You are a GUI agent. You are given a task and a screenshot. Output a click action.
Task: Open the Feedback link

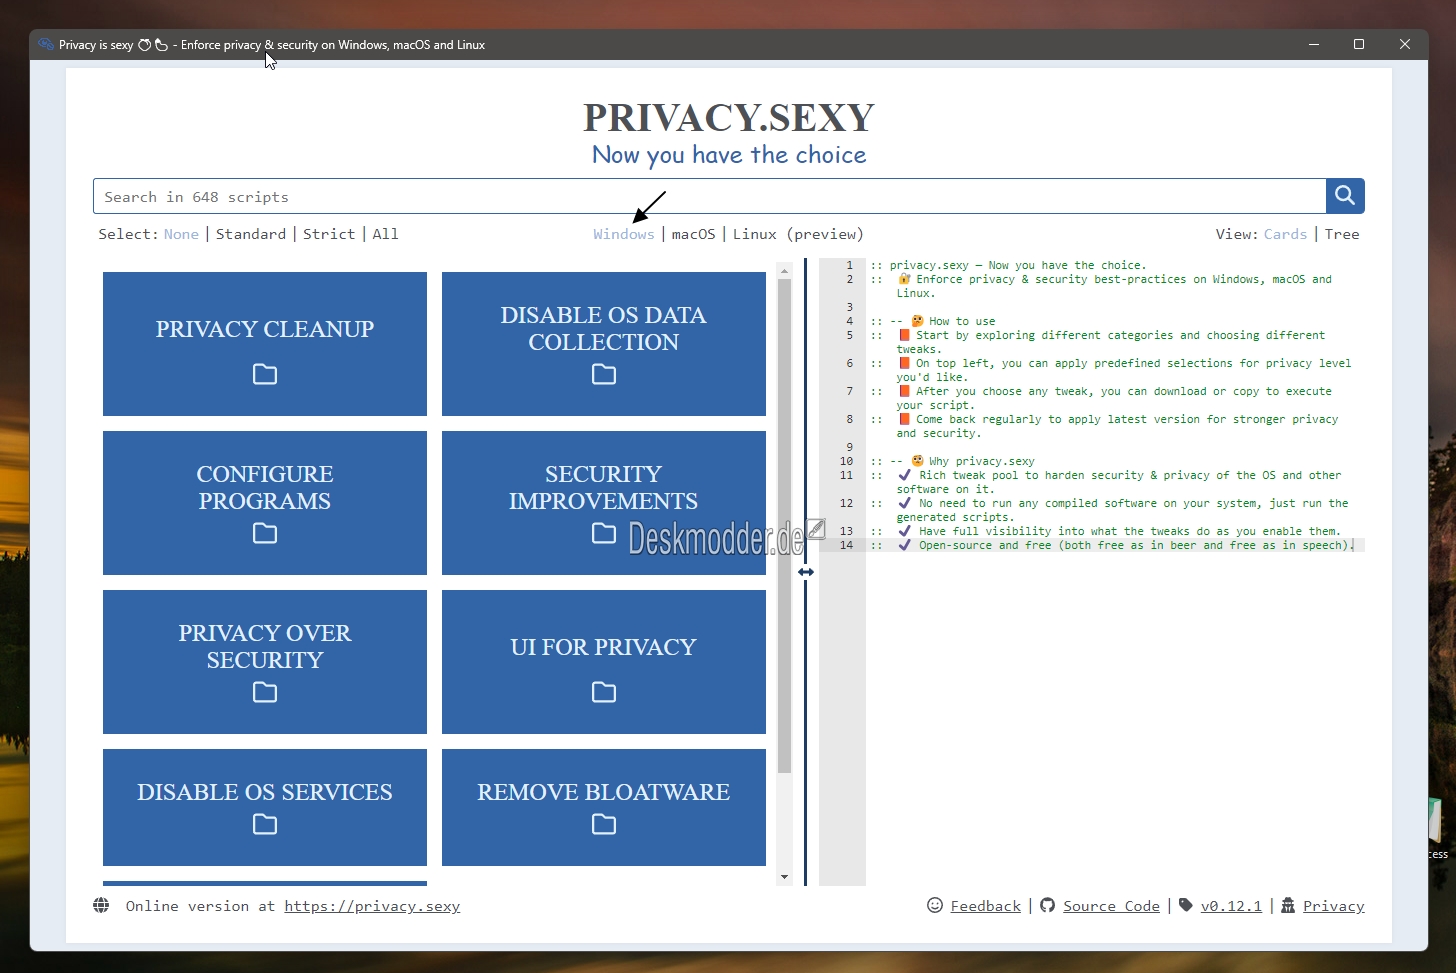[x=986, y=906]
